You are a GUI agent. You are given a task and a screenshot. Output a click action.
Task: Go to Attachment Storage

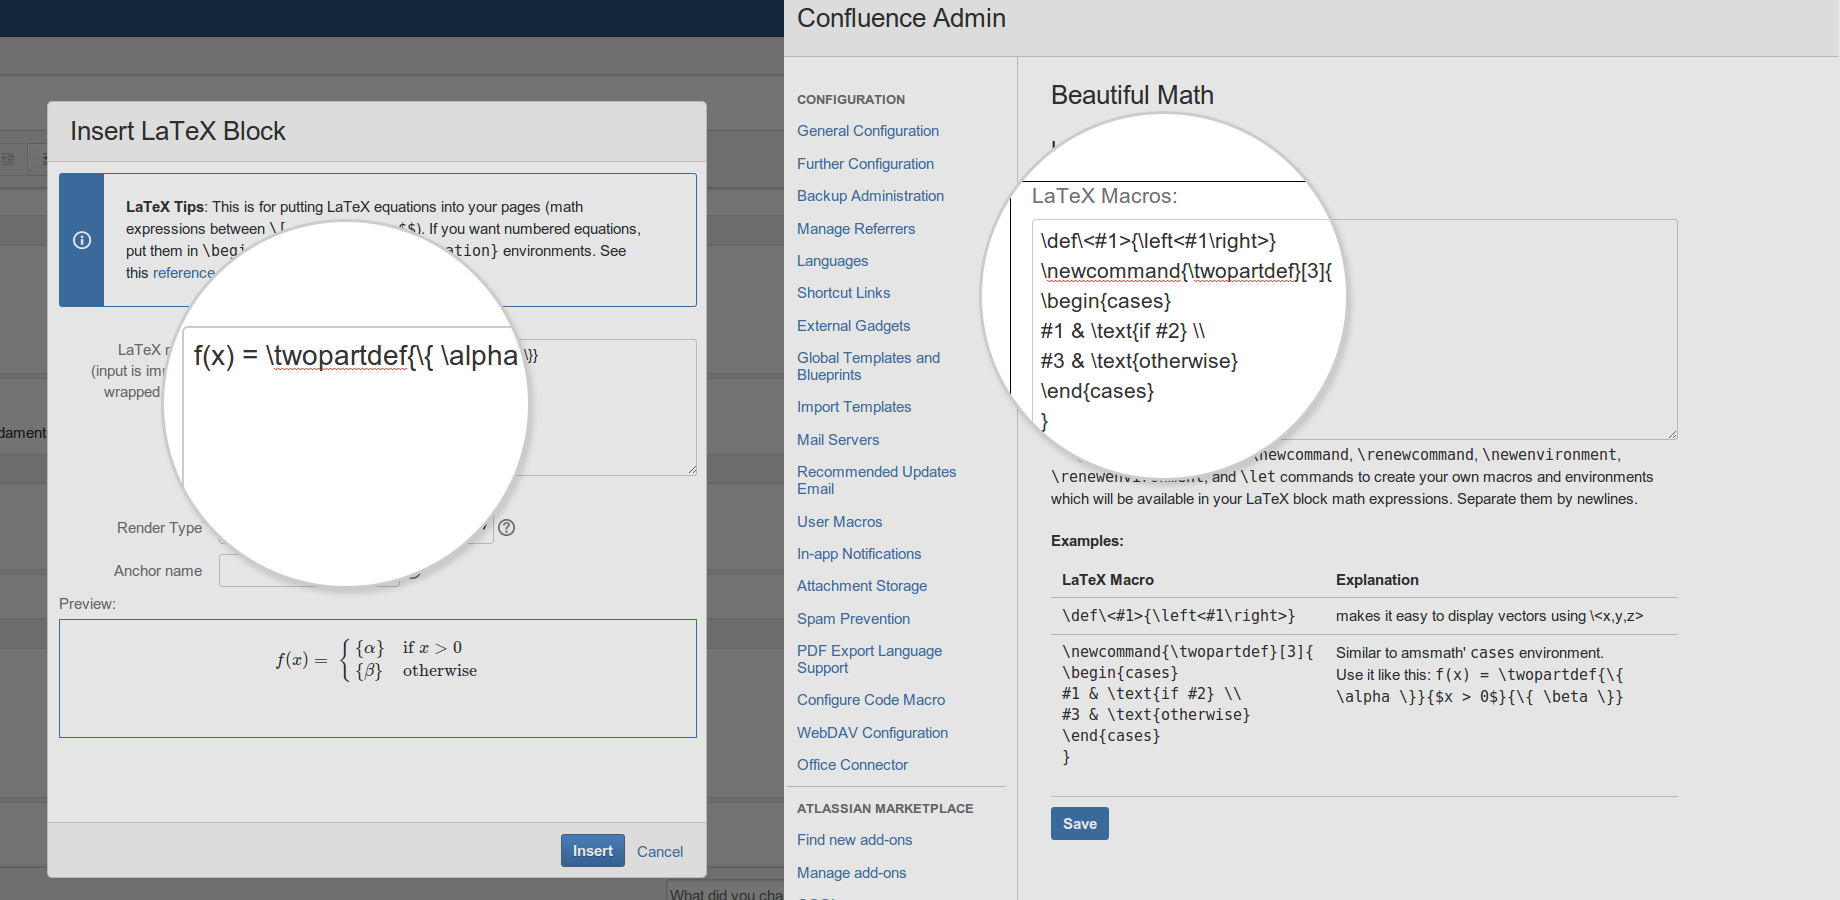862,586
